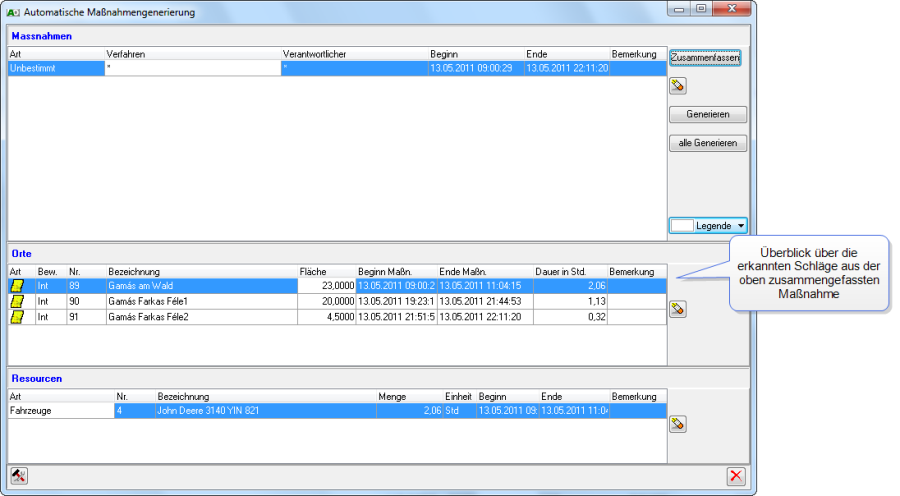Click the eraser icon beside the Orte table
This screenshot has height=496, width=900.
[x=678, y=309]
